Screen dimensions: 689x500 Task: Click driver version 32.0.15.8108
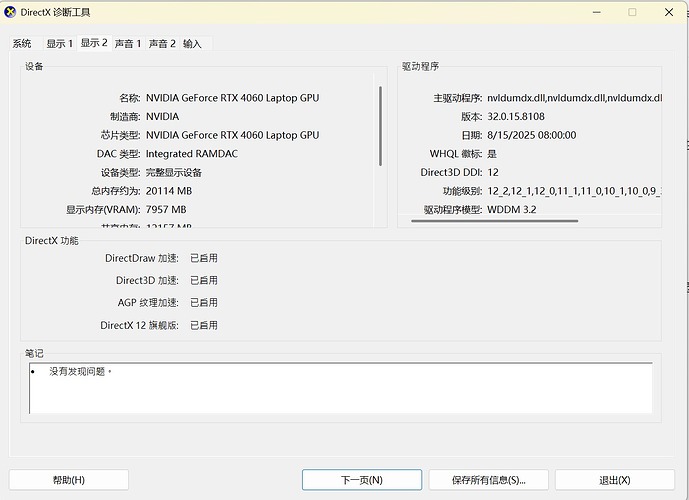516,116
